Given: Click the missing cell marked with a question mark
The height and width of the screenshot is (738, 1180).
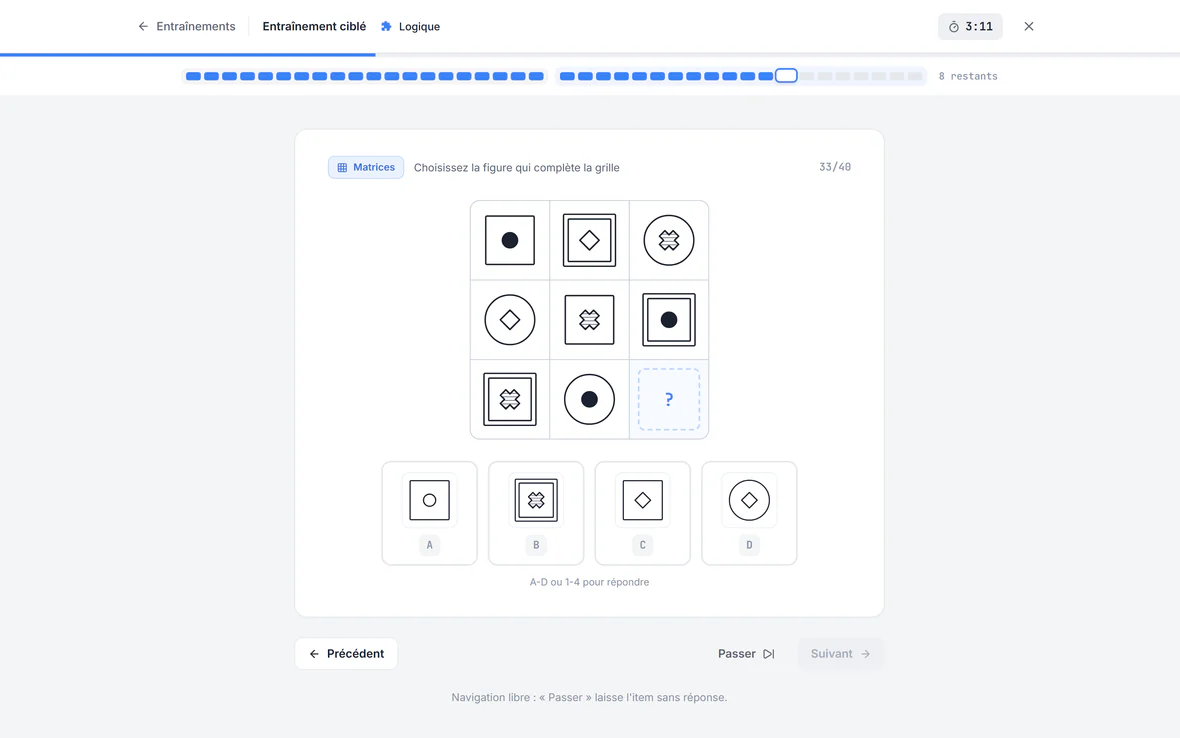Looking at the screenshot, I should click(x=669, y=399).
